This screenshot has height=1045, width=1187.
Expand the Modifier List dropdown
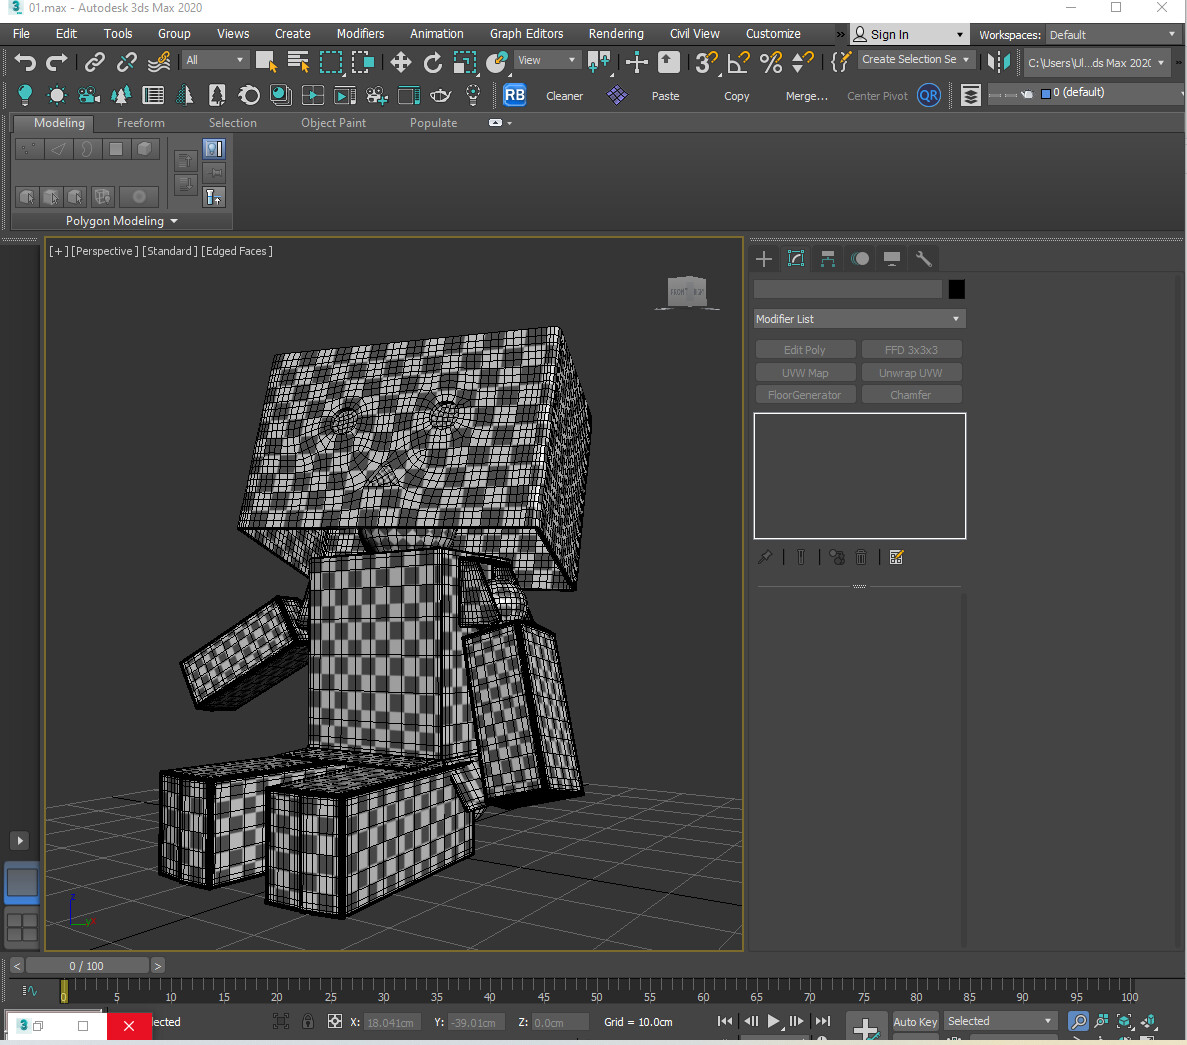859,319
